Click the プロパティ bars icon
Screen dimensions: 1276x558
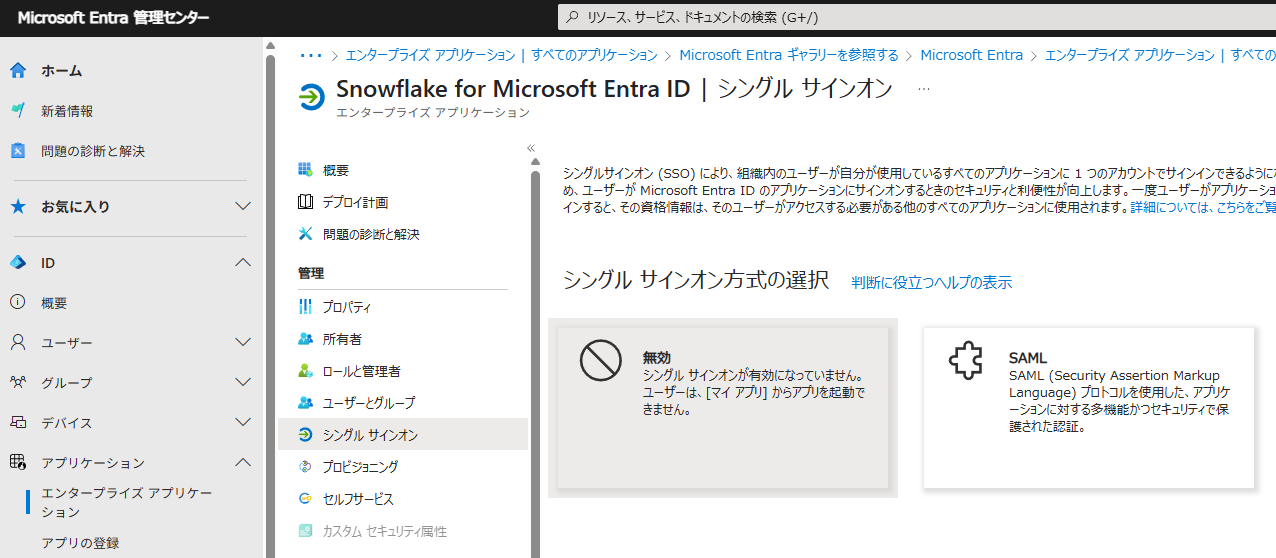(306, 307)
